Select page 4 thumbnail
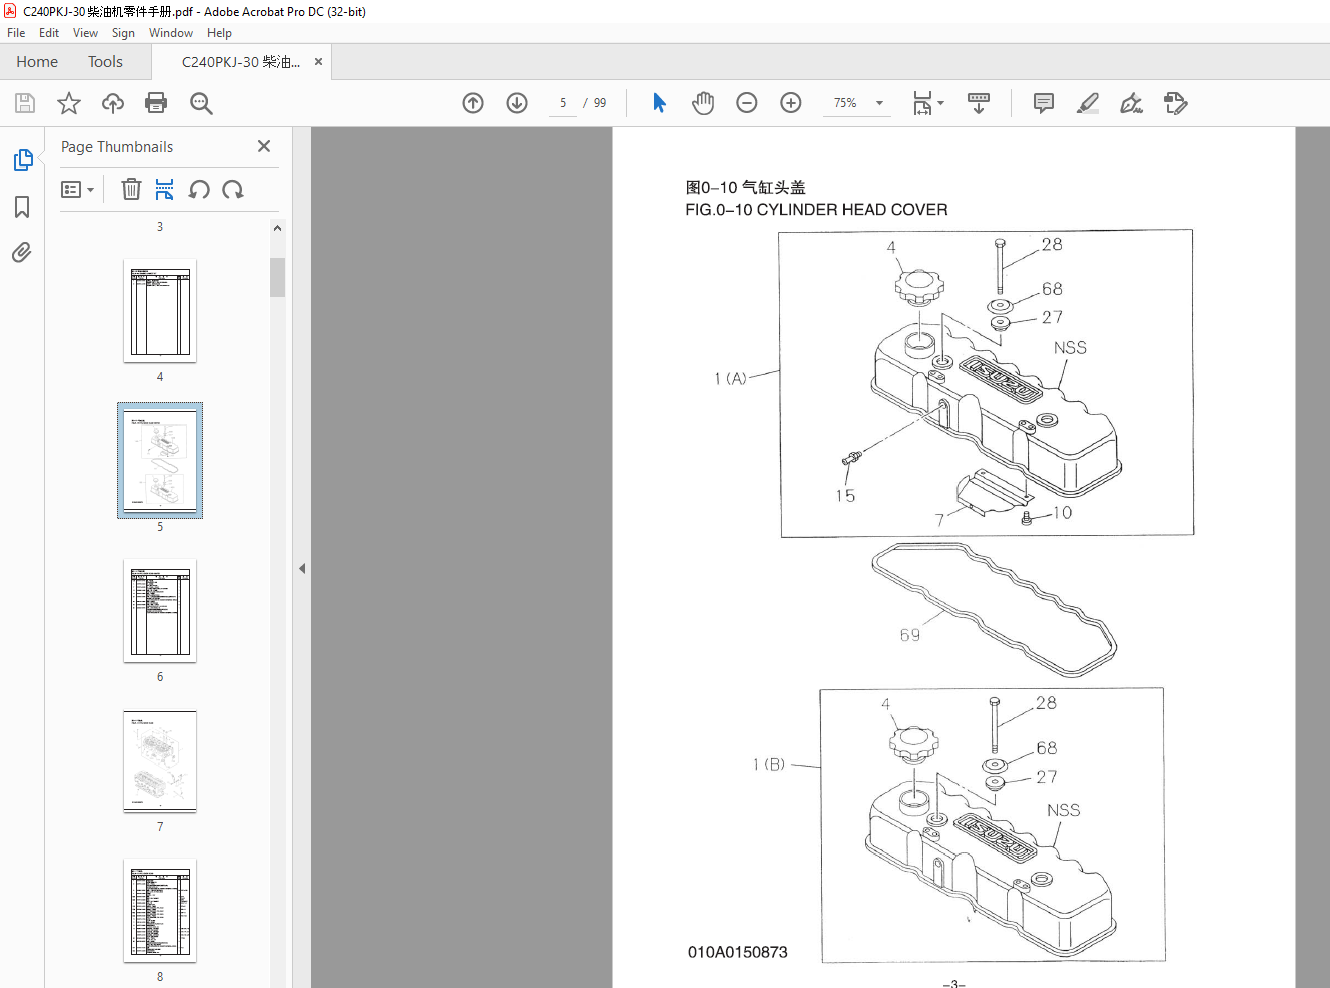This screenshot has height=988, width=1330. (160, 311)
